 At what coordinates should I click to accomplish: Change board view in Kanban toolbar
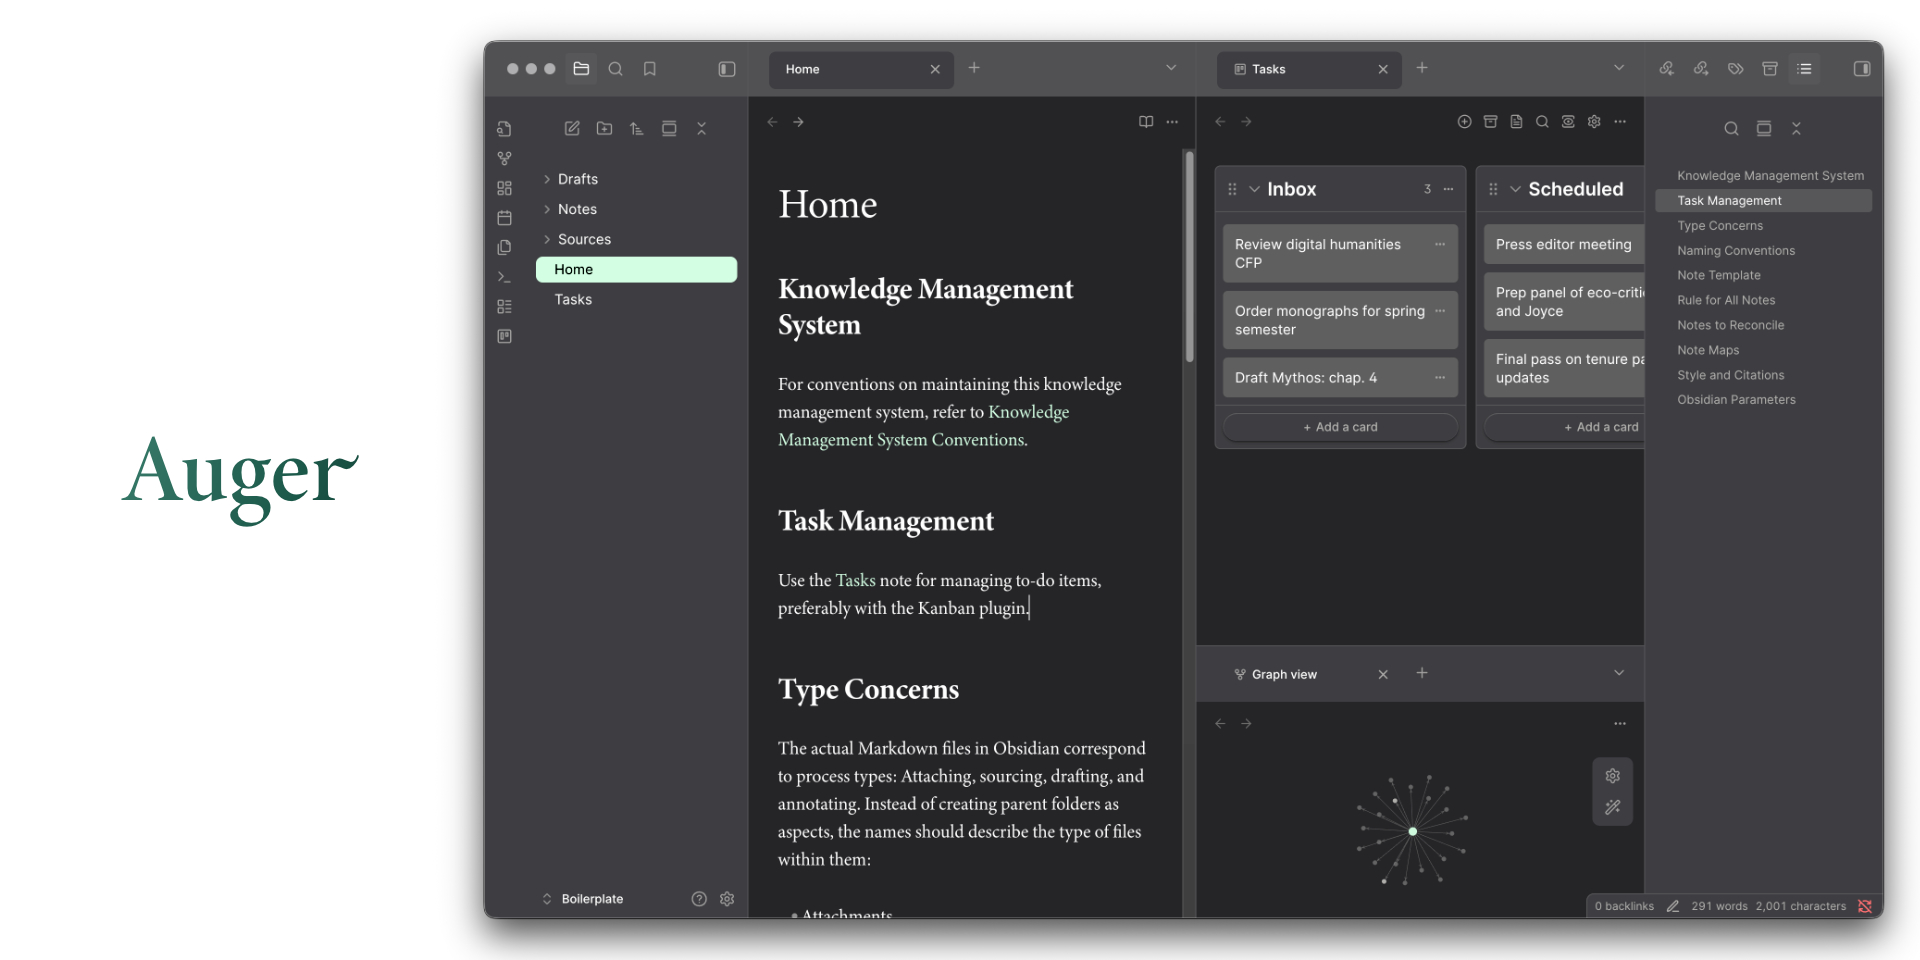pos(1568,121)
